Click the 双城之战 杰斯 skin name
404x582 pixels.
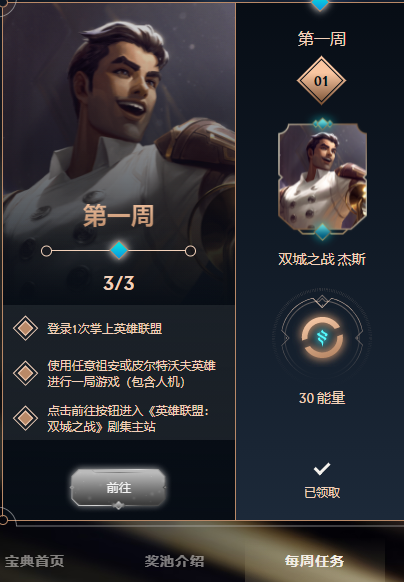[322, 259]
